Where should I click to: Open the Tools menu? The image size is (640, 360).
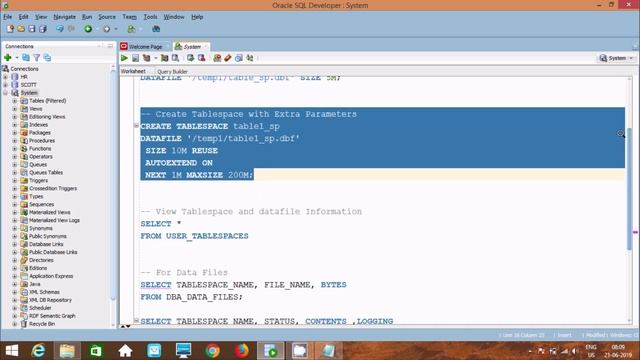150,17
